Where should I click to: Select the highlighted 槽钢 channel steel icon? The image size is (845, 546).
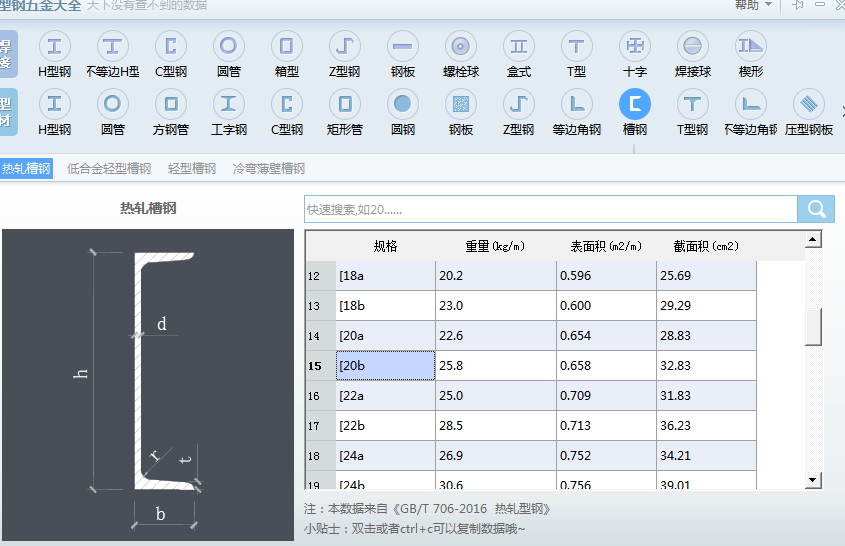click(x=635, y=104)
